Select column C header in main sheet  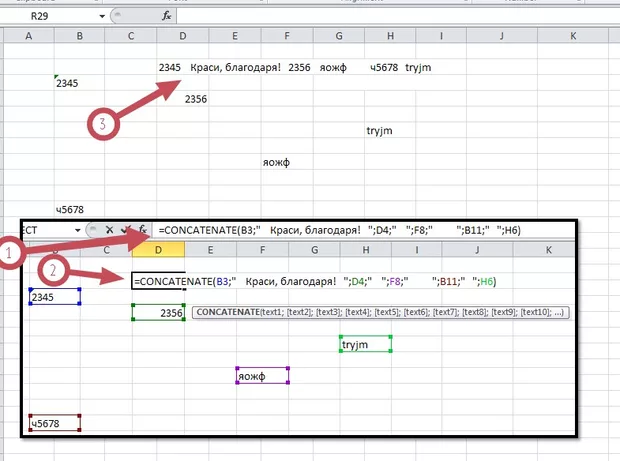coord(131,36)
